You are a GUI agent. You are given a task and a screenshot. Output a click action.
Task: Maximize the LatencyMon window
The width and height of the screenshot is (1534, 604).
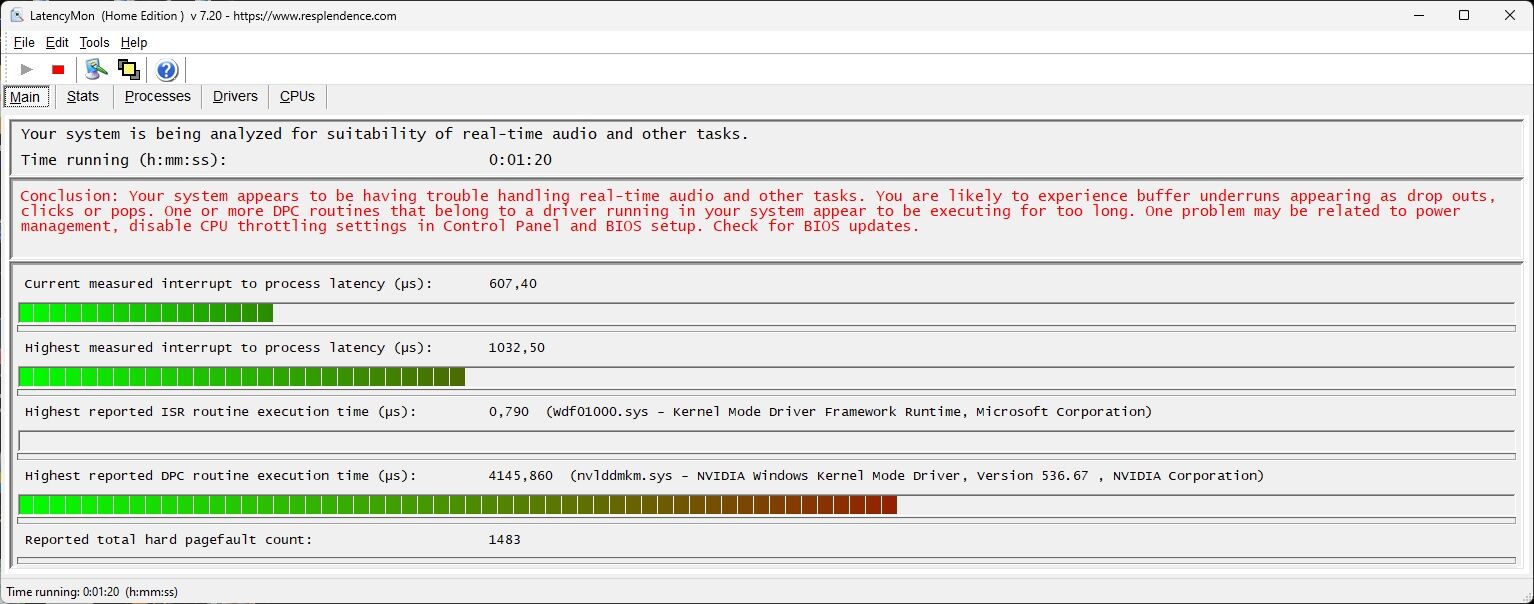click(1464, 15)
